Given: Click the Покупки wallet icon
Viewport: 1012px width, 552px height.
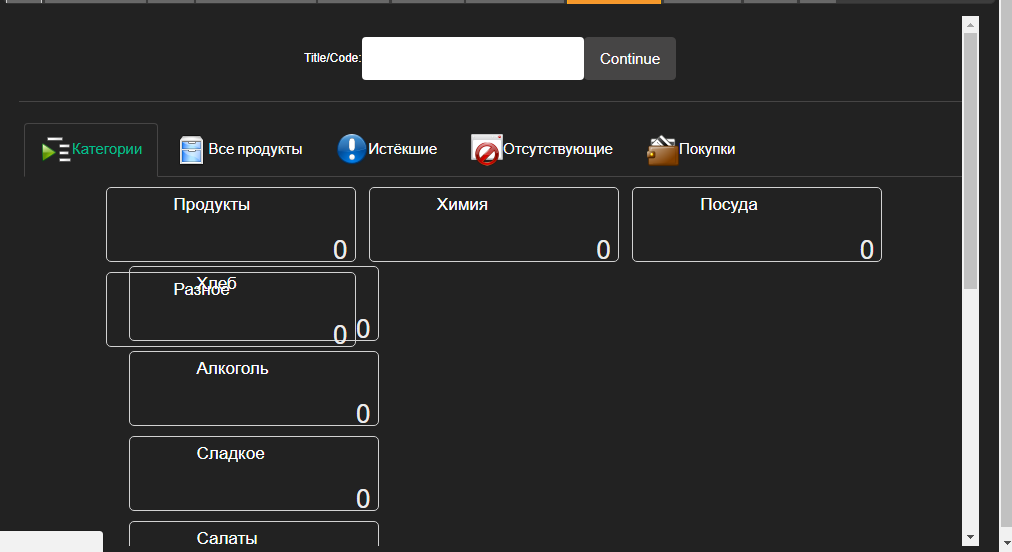Looking at the screenshot, I should (662, 150).
